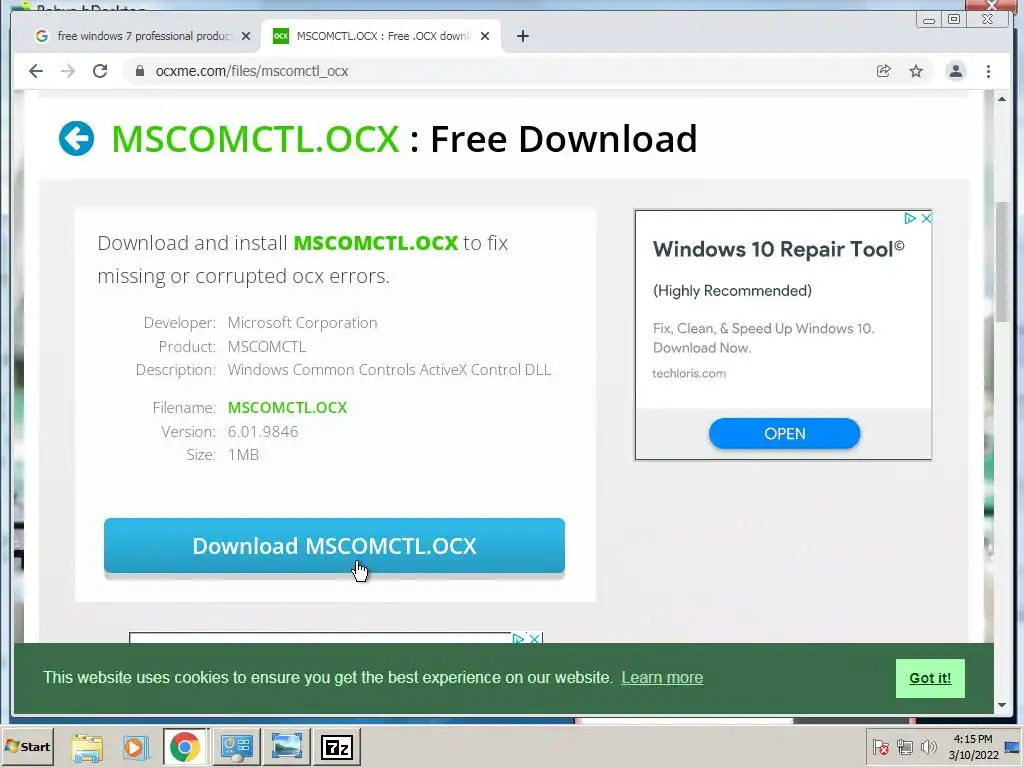Click the 1MB size value
The width and height of the screenshot is (1024, 768).
243,455
